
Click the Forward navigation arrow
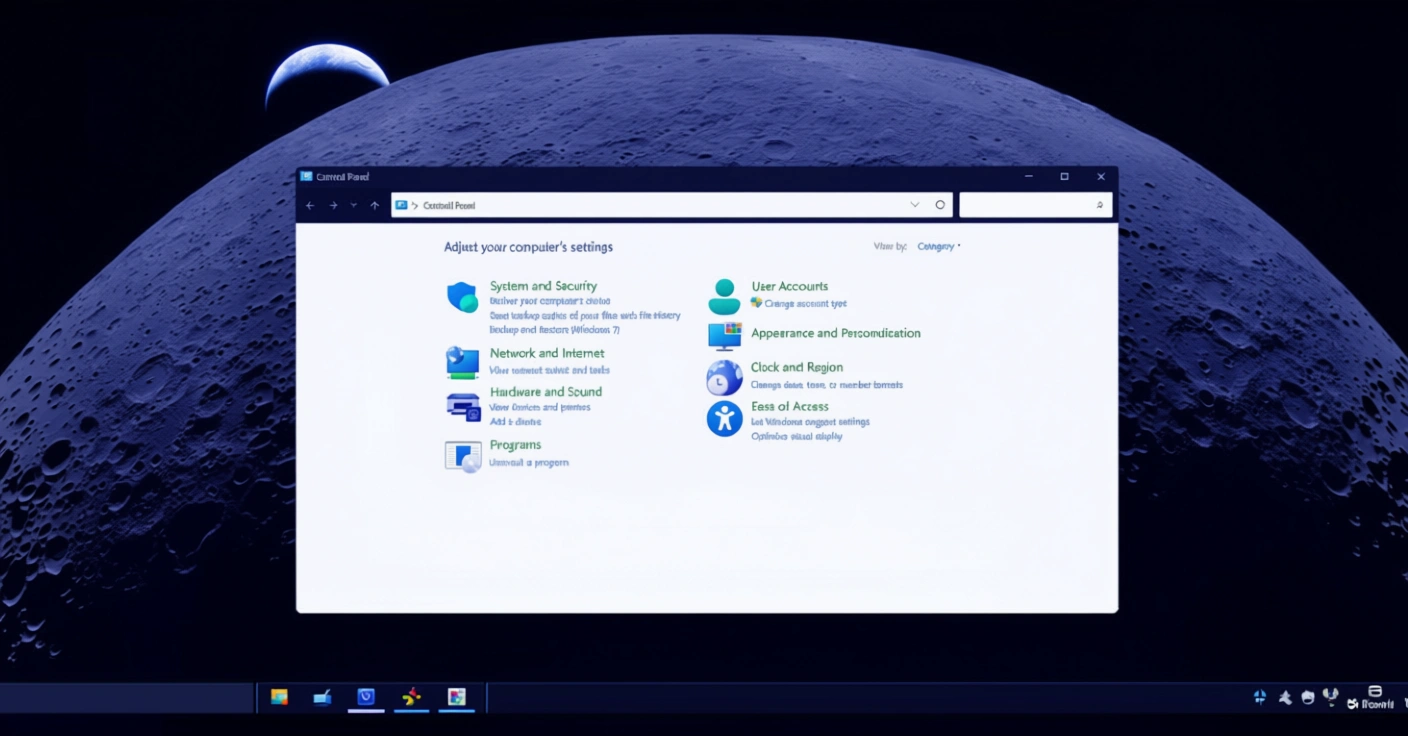(333, 205)
